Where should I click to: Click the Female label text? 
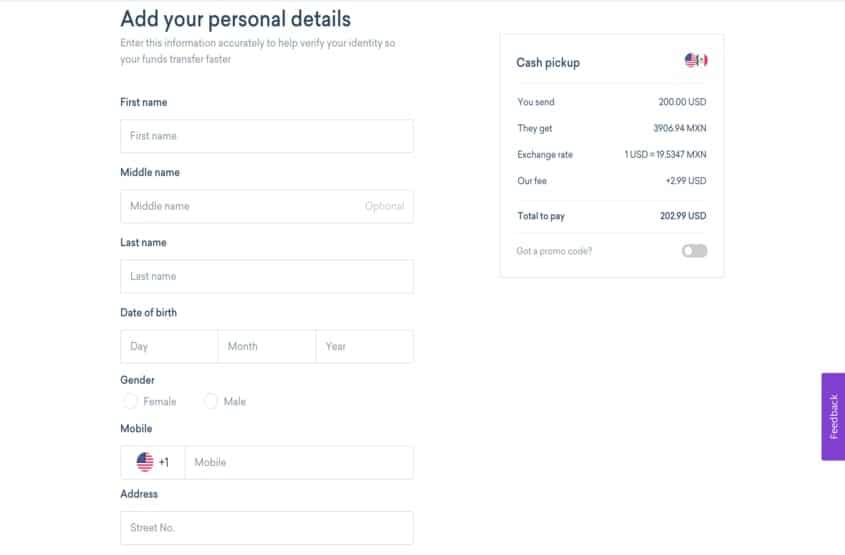pyautogui.click(x=160, y=401)
